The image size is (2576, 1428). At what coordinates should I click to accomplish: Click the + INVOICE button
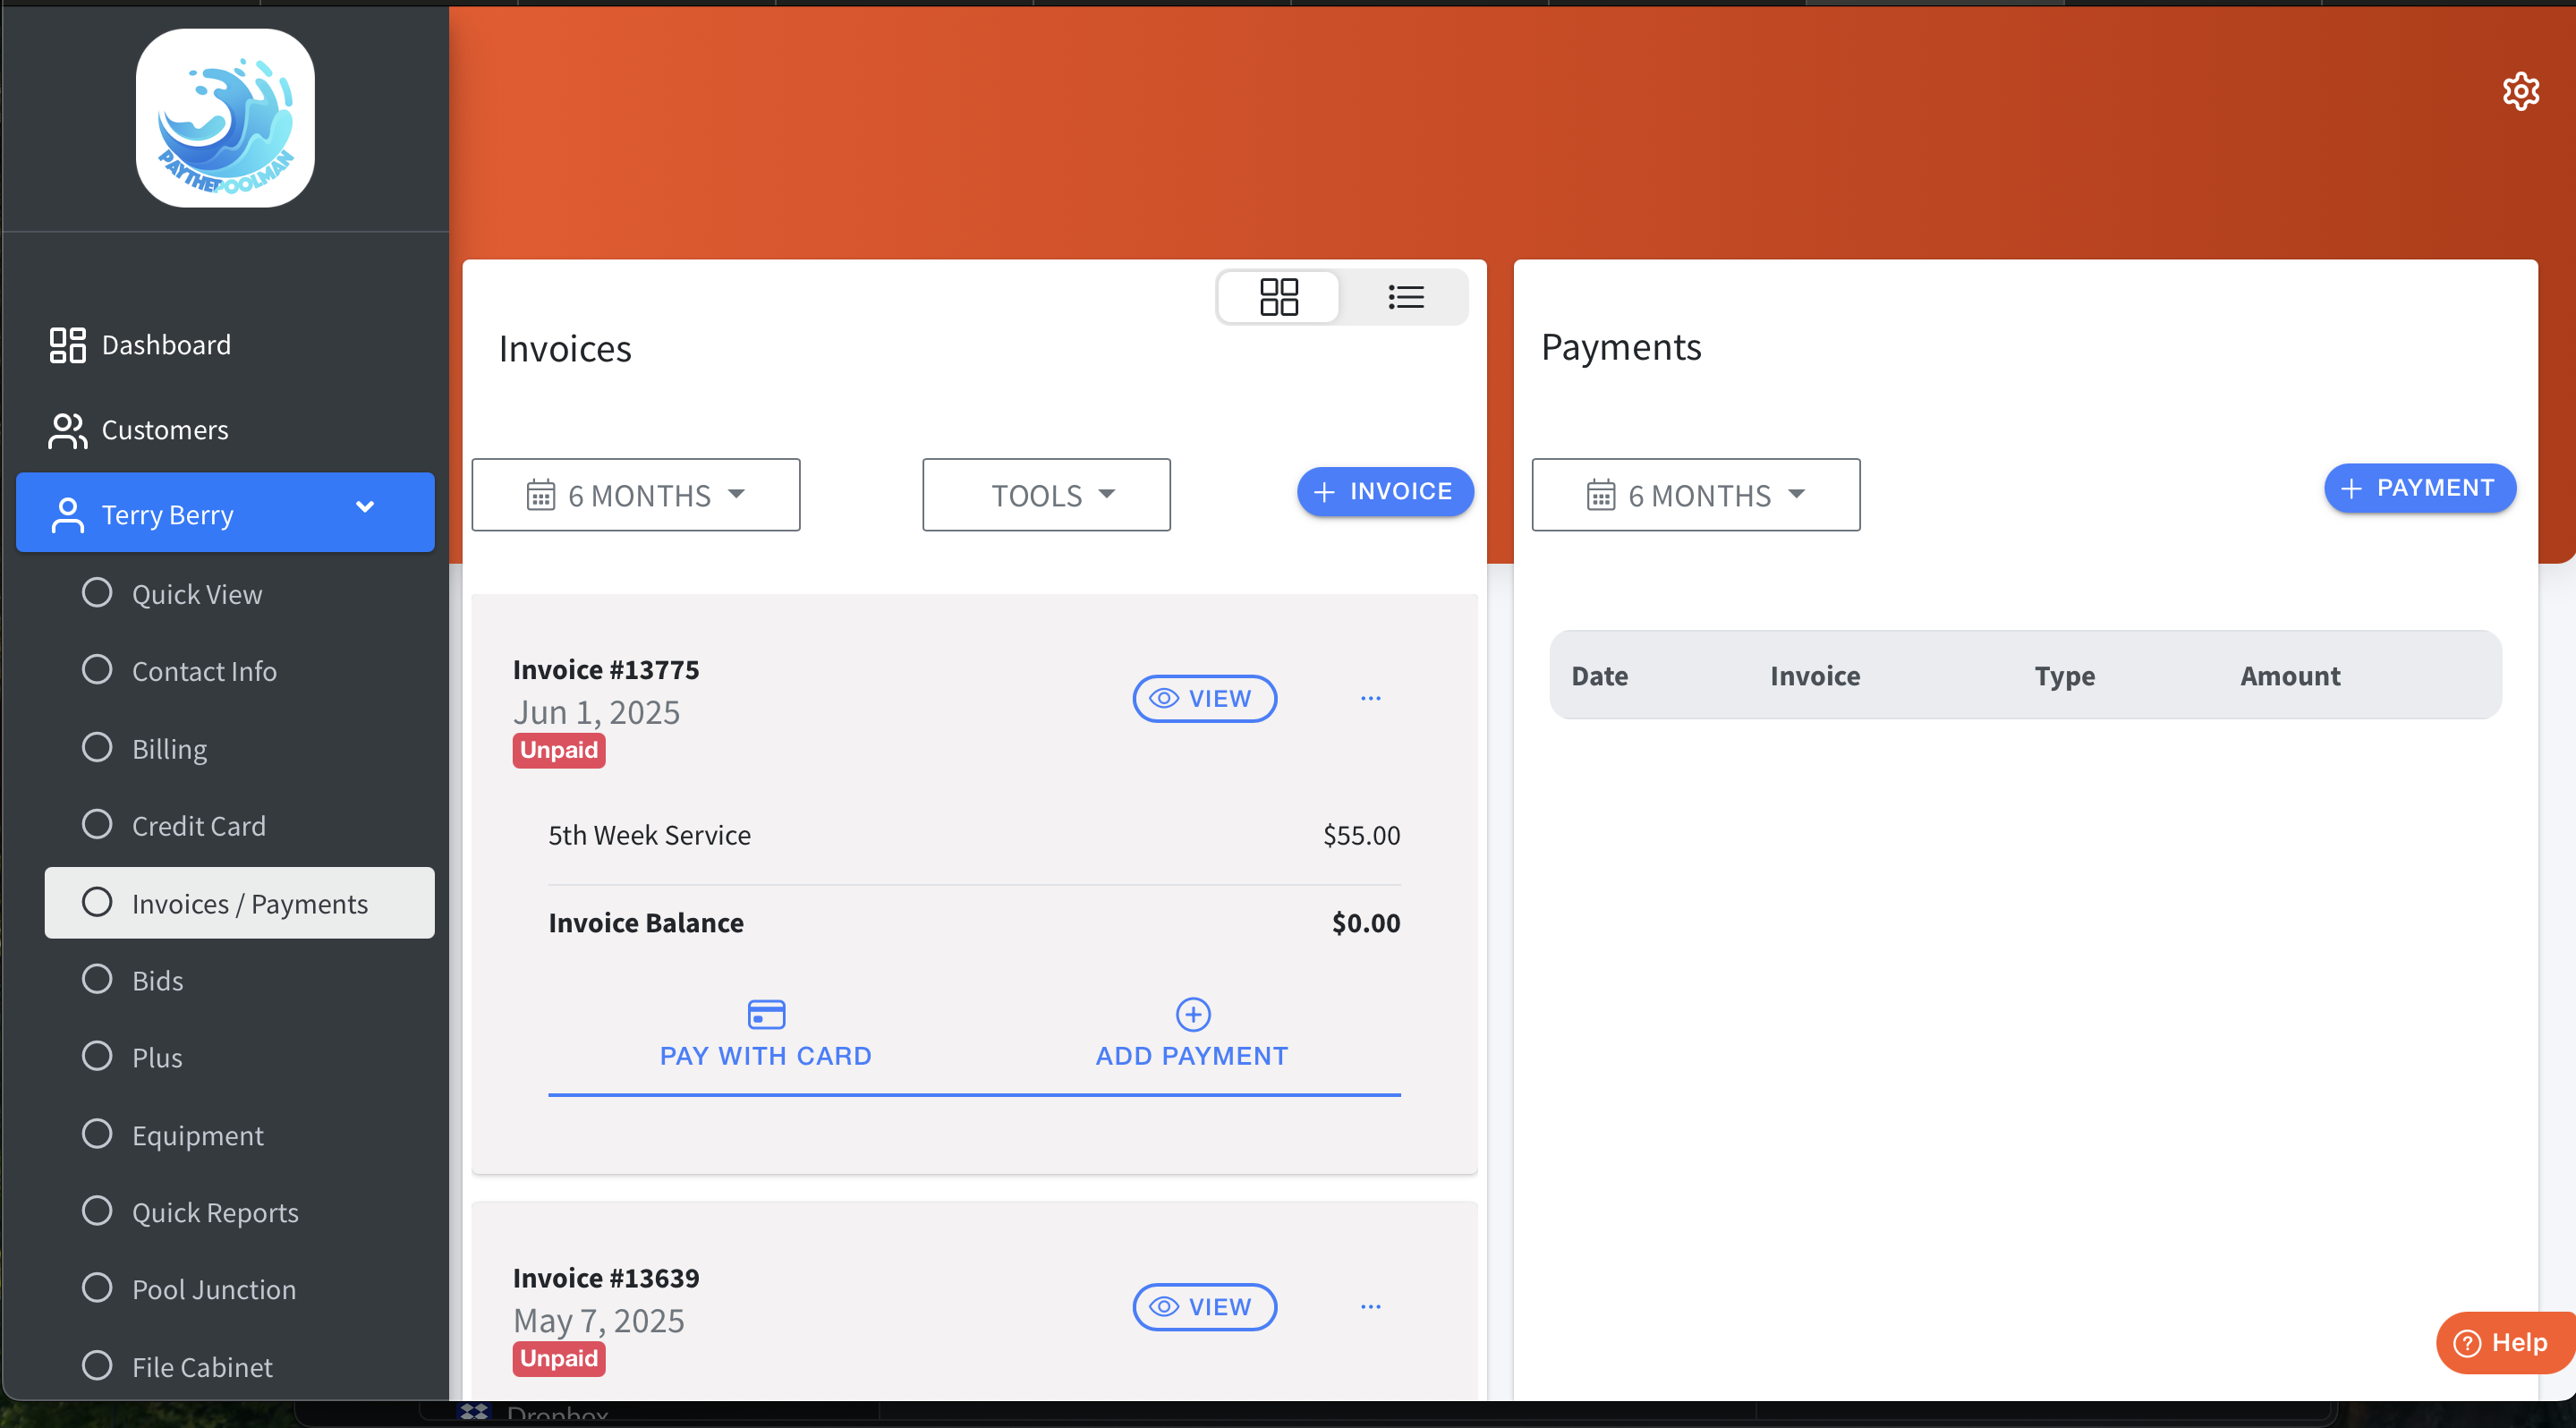pyautogui.click(x=1384, y=491)
